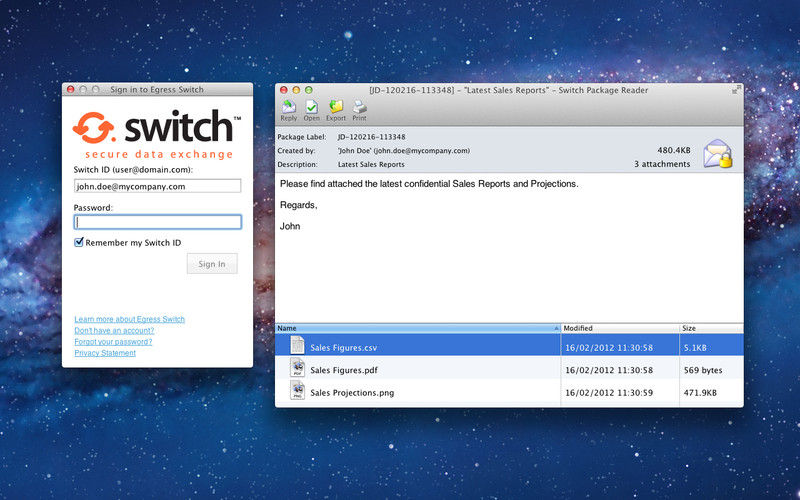Open Learn more about Egress Switch link

(130, 319)
